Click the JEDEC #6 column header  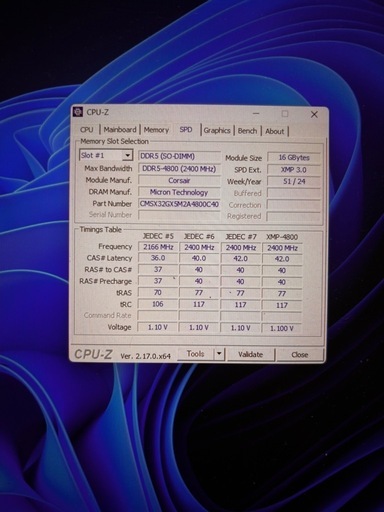(x=199, y=236)
